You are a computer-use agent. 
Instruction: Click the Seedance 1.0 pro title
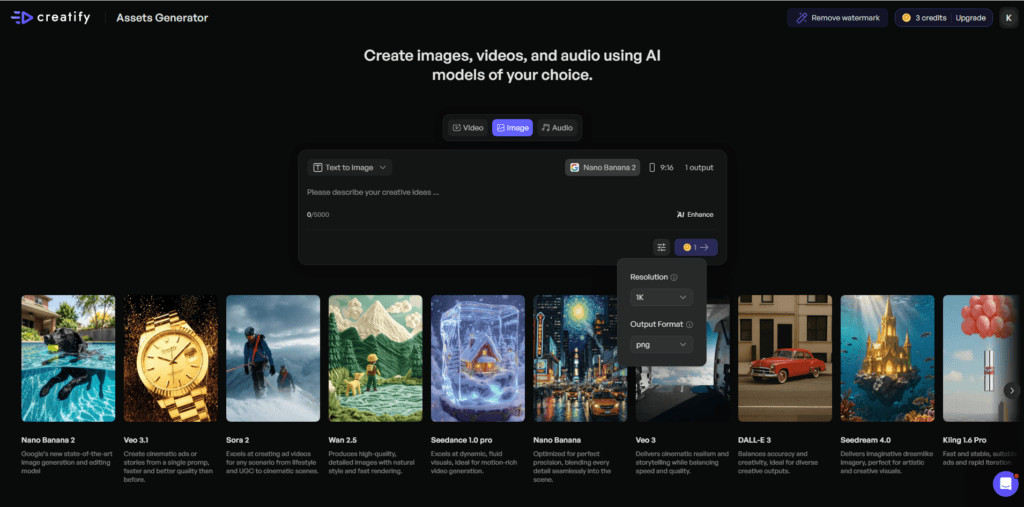point(462,440)
